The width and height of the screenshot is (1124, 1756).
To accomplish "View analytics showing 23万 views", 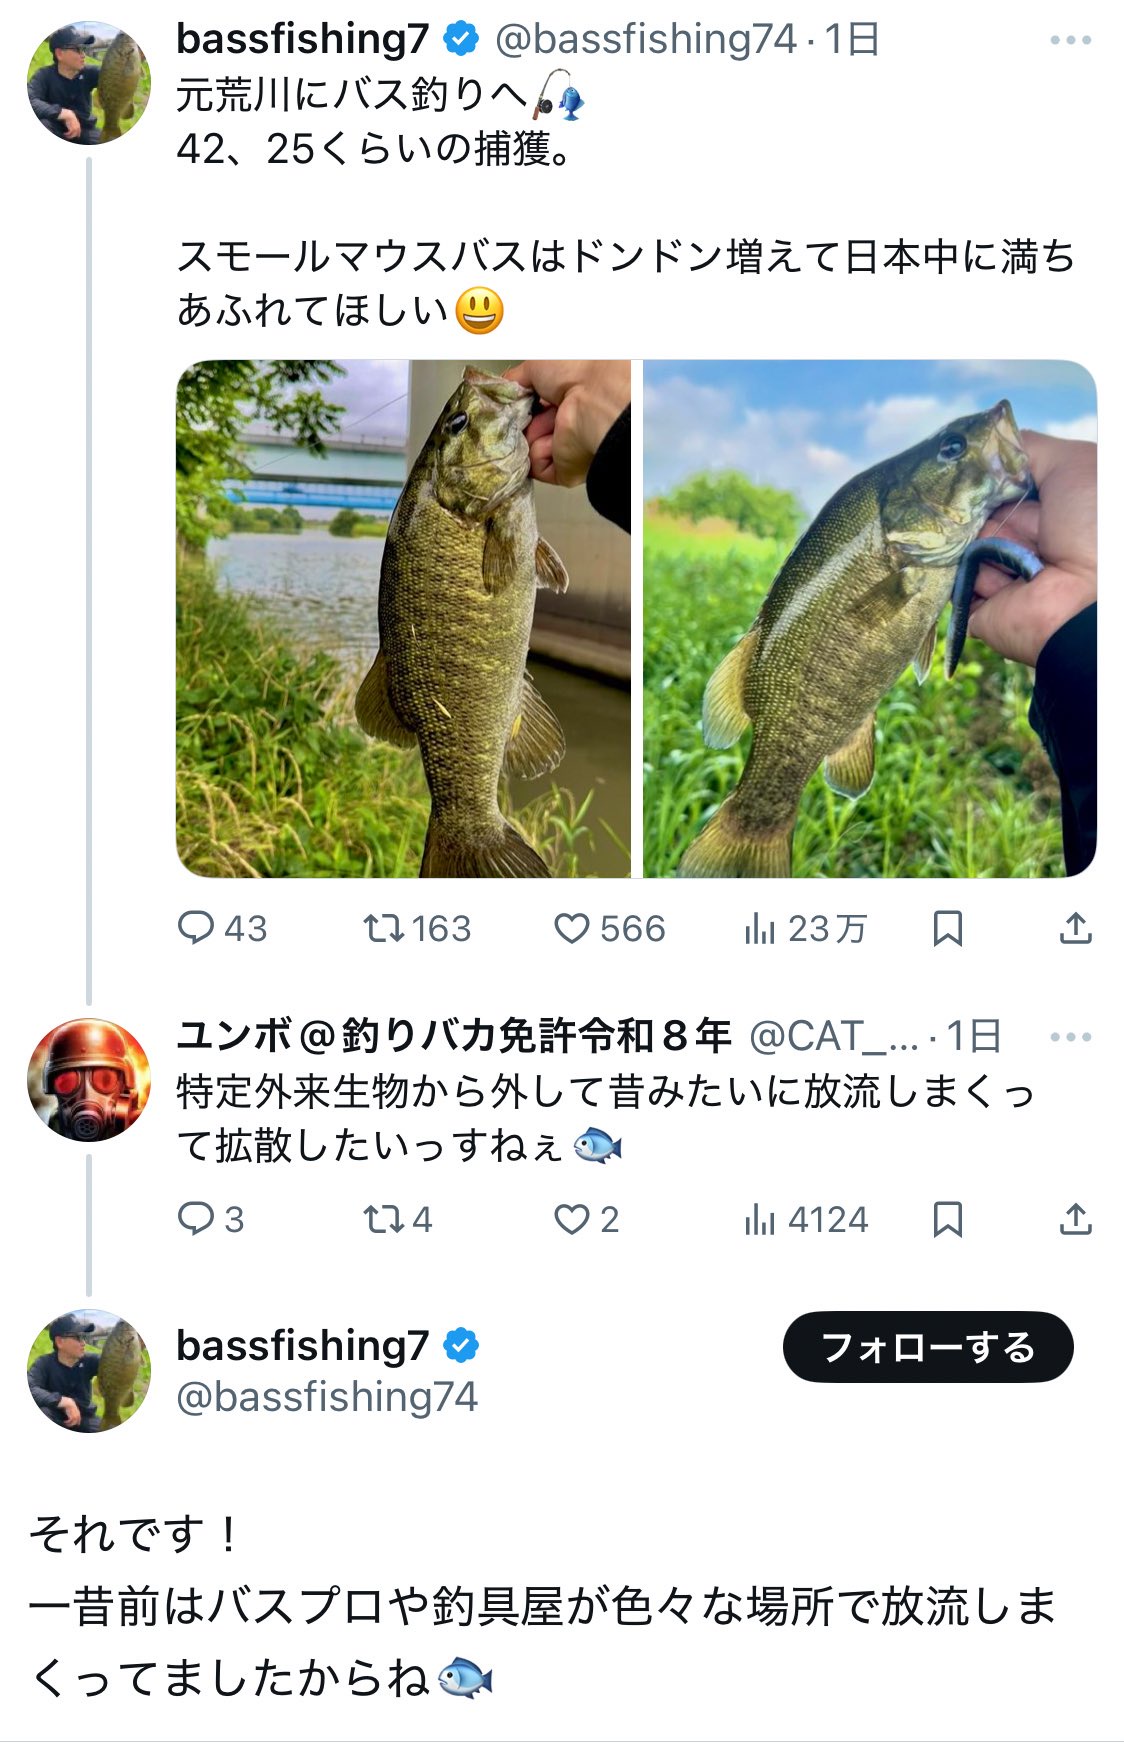I will (760, 929).
